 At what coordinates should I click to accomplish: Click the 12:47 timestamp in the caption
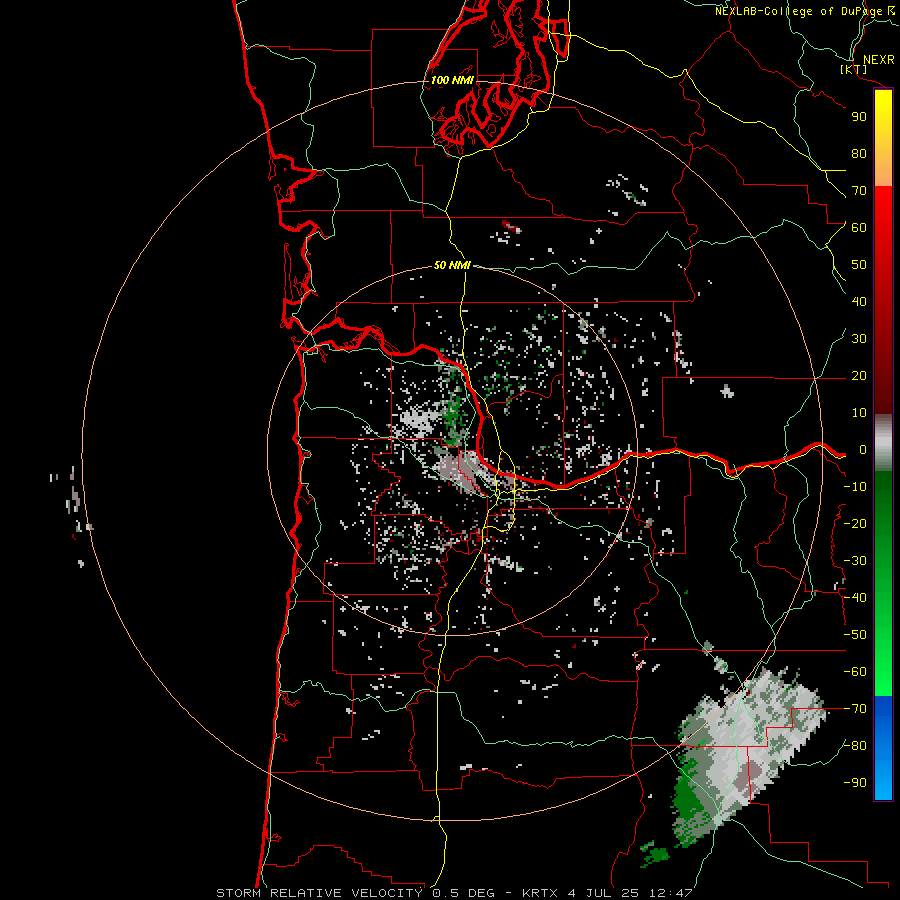point(671,893)
